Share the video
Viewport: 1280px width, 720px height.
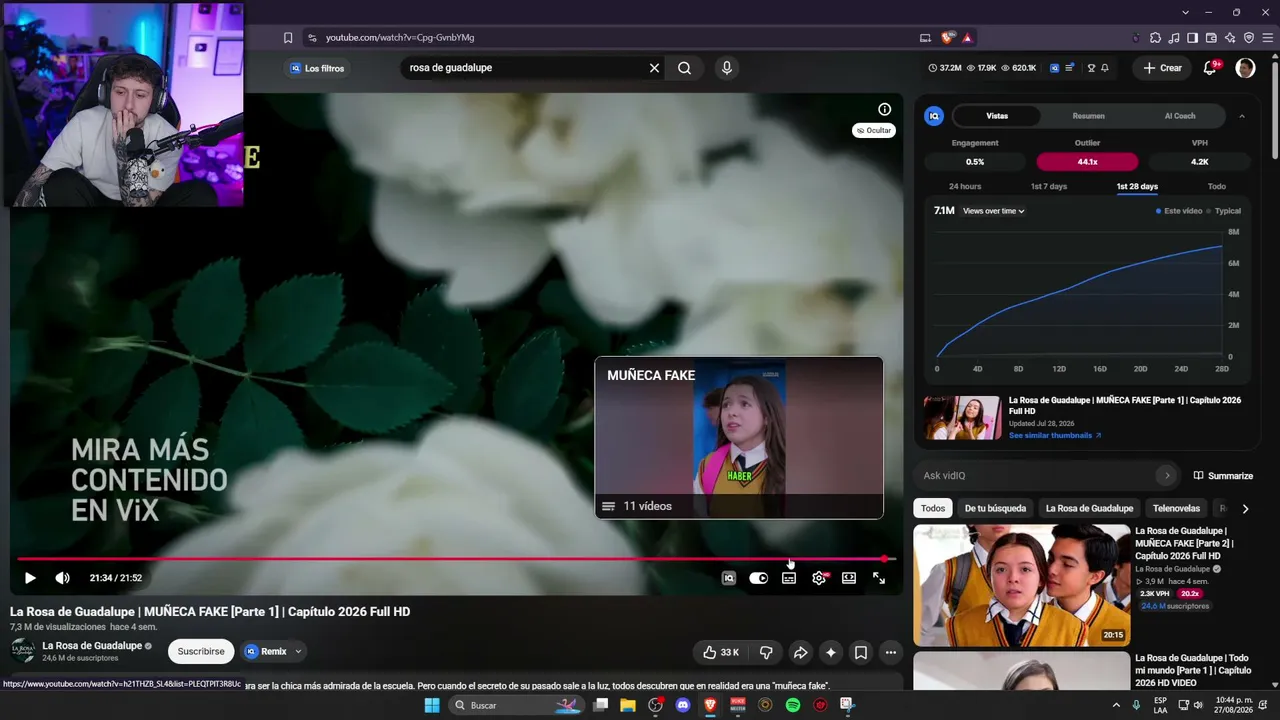(800, 652)
